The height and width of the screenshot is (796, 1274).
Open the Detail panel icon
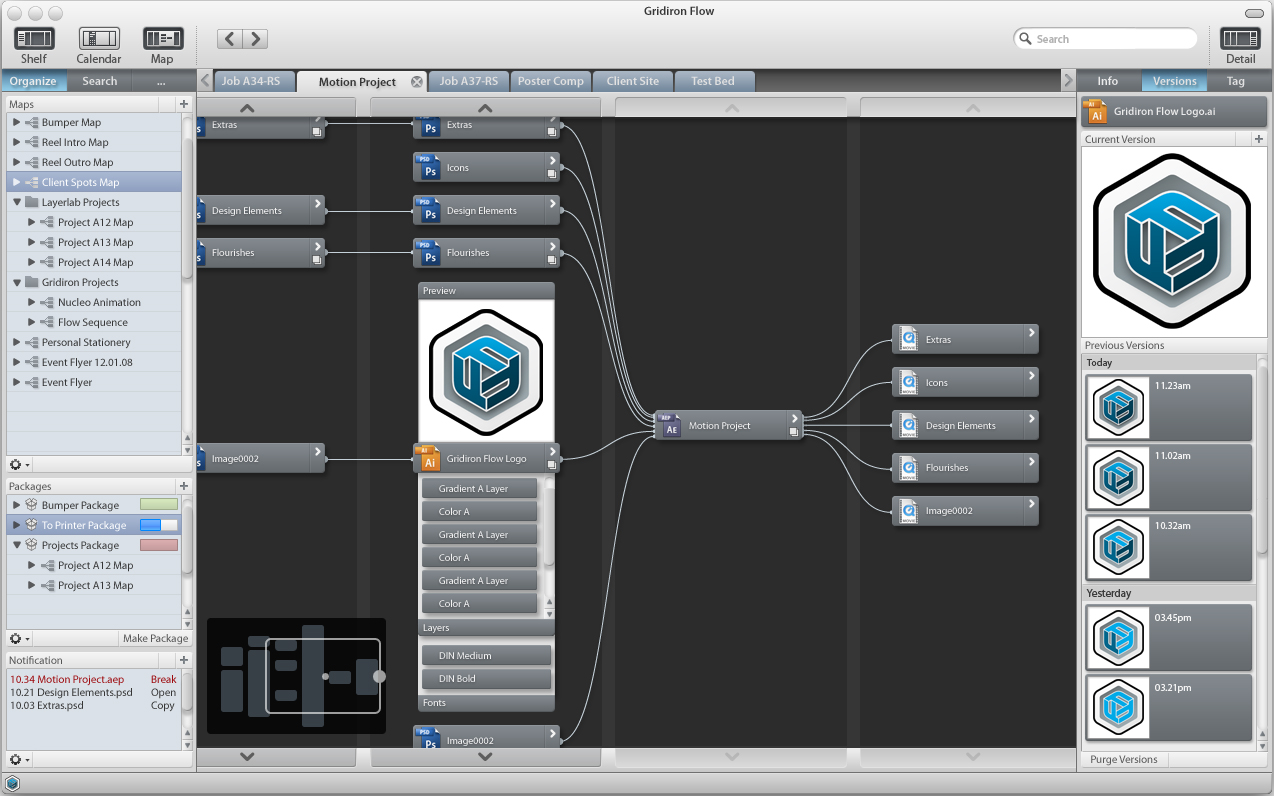click(x=1240, y=39)
